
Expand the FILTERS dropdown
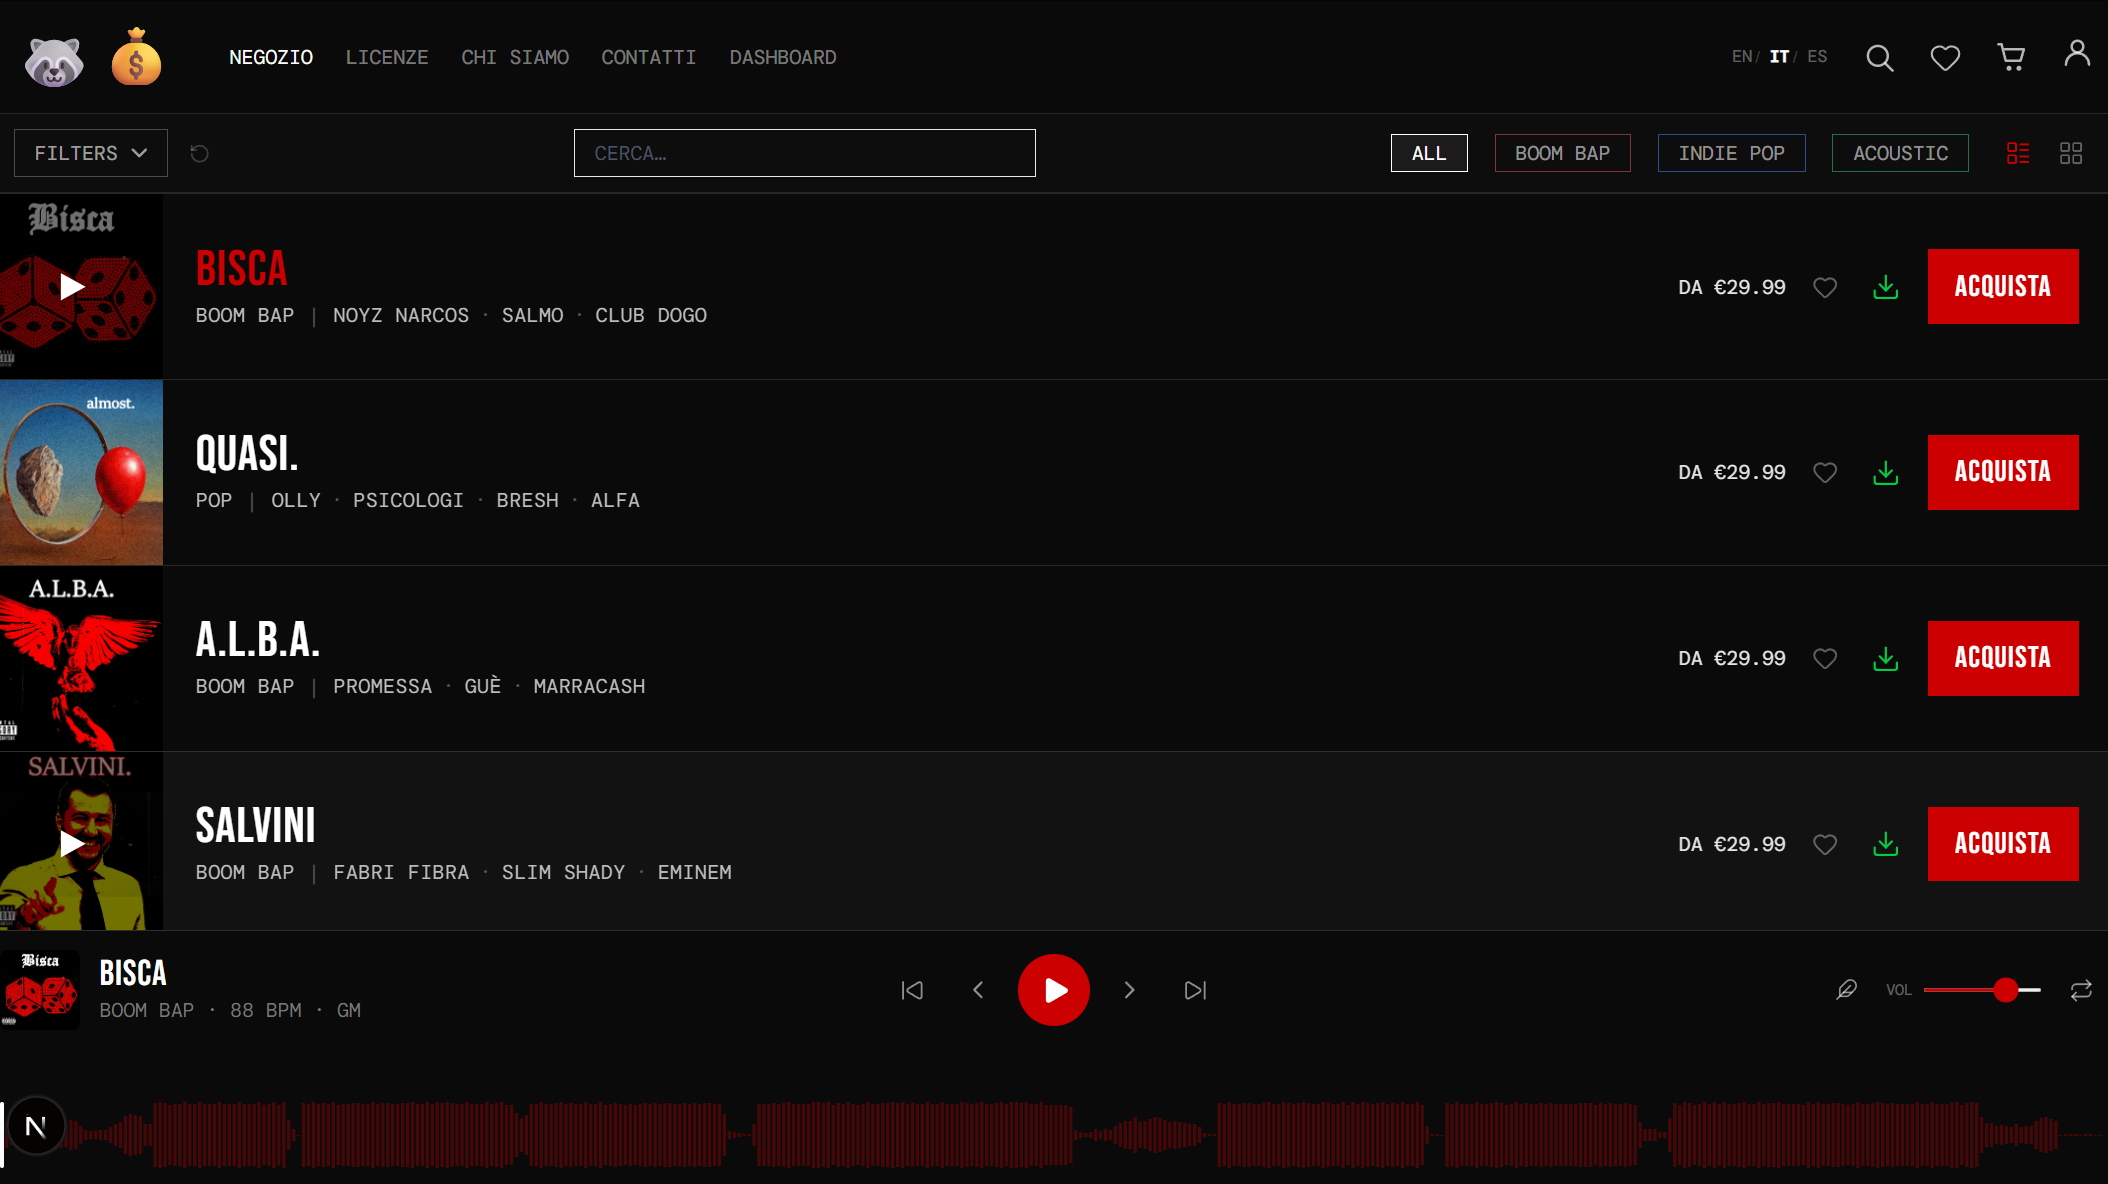tap(91, 153)
